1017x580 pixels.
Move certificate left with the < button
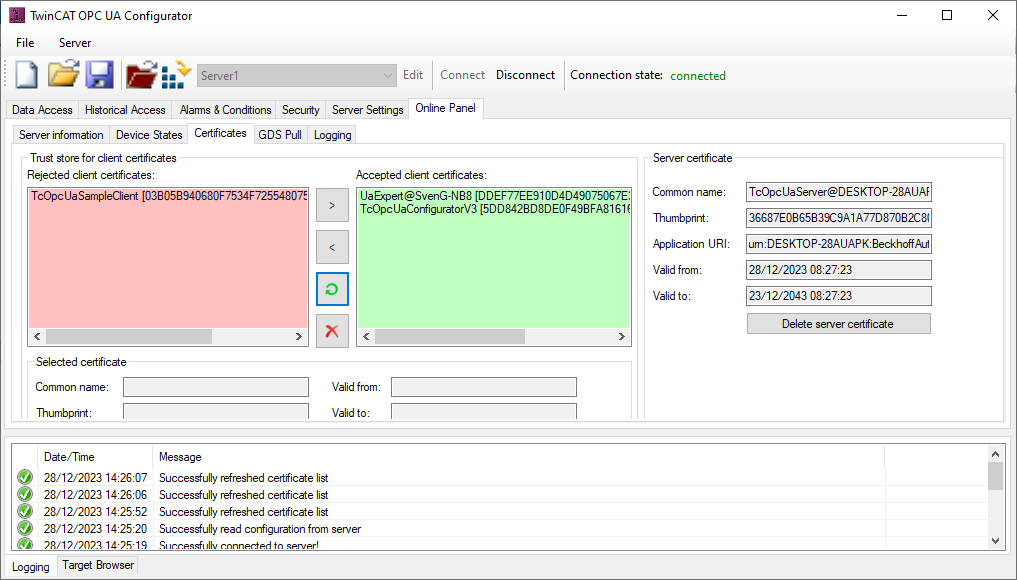point(332,247)
